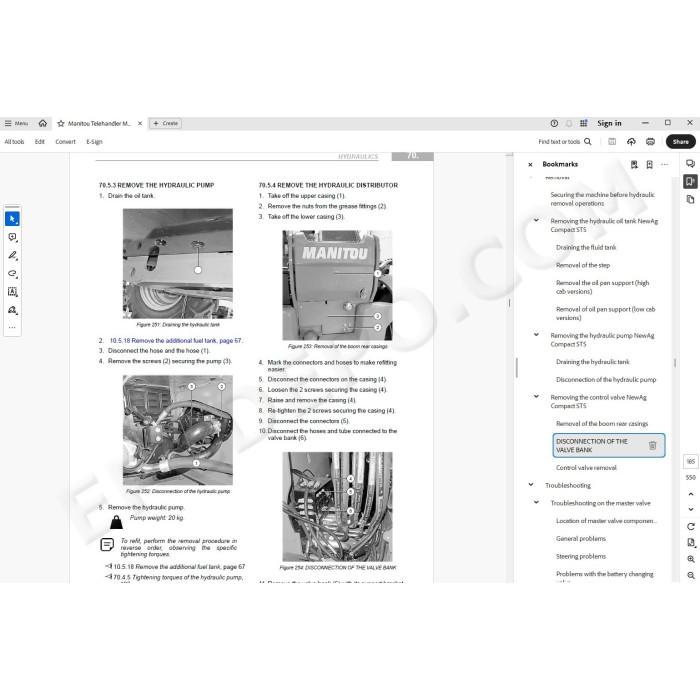Click Sign in

[x=609, y=123]
